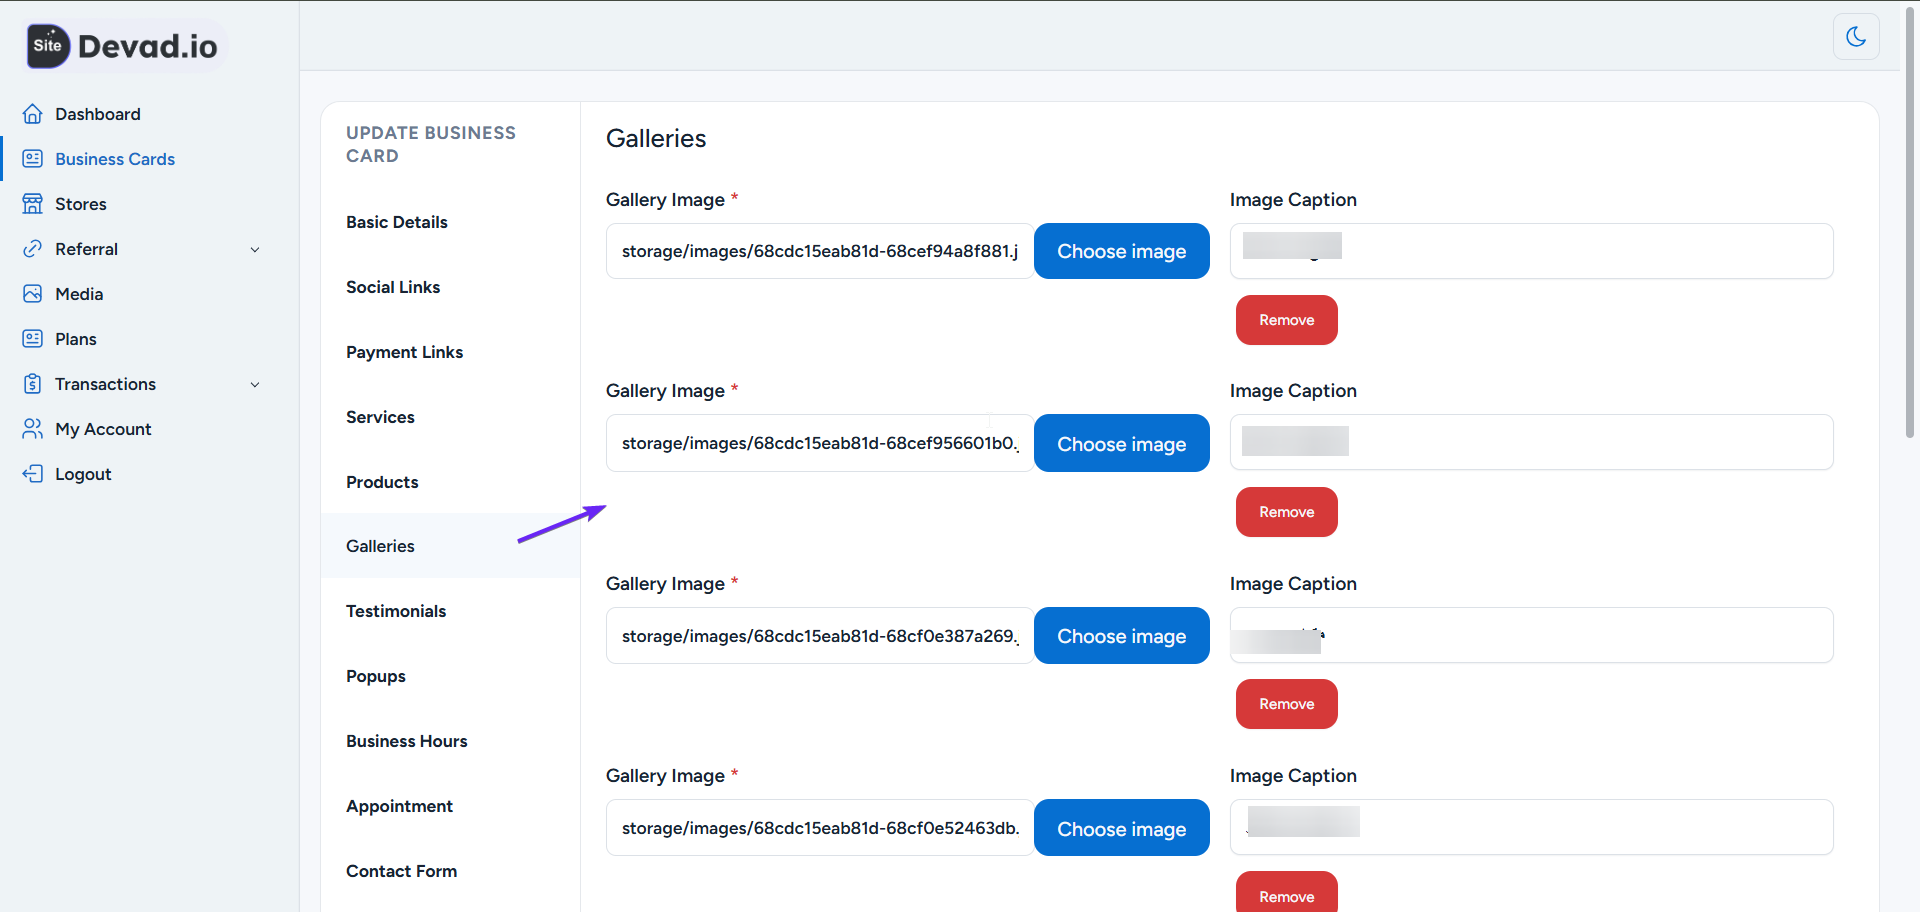The width and height of the screenshot is (1920, 912).
Task: Switch to the Basic Details section
Action: pyautogui.click(x=397, y=222)
